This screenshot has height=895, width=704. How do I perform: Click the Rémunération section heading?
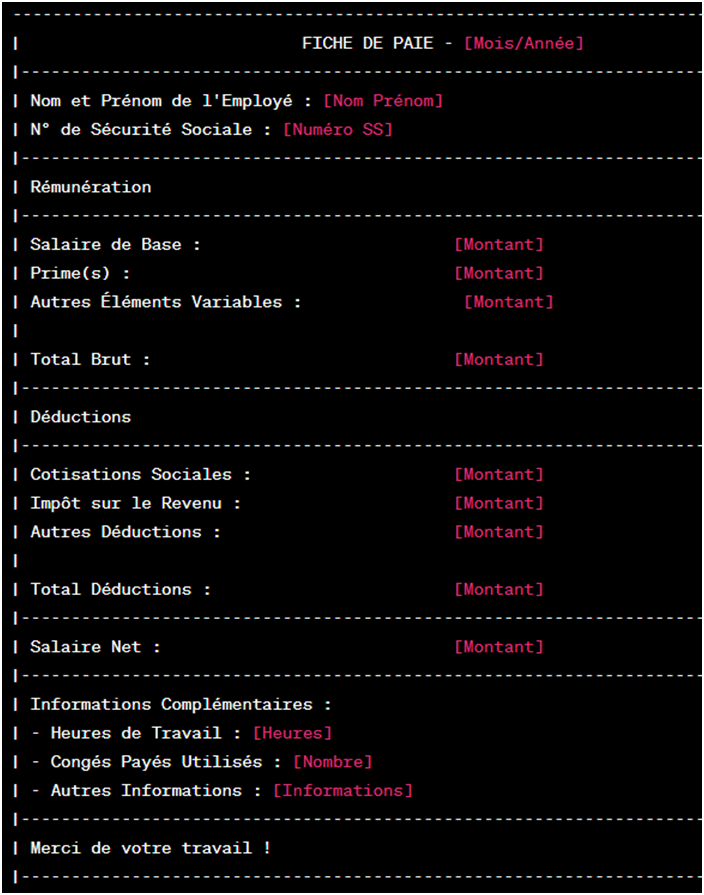91,187
